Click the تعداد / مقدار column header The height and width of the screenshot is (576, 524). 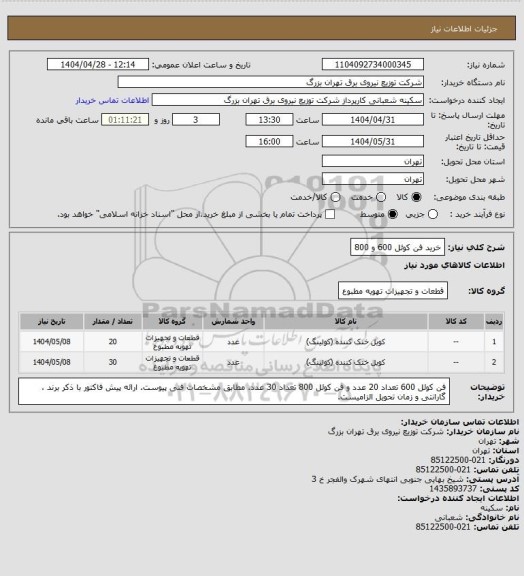[x=113, y=321]
